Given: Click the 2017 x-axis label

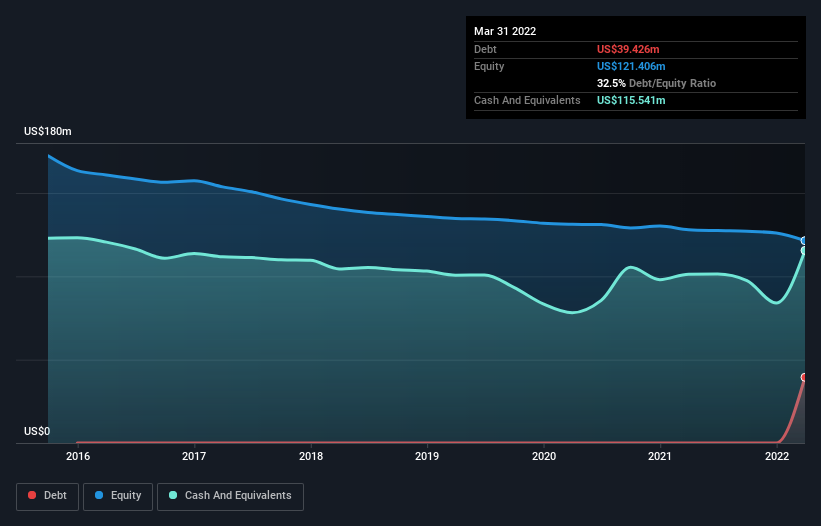Looking at the screenshot, I should pos(194,456).
